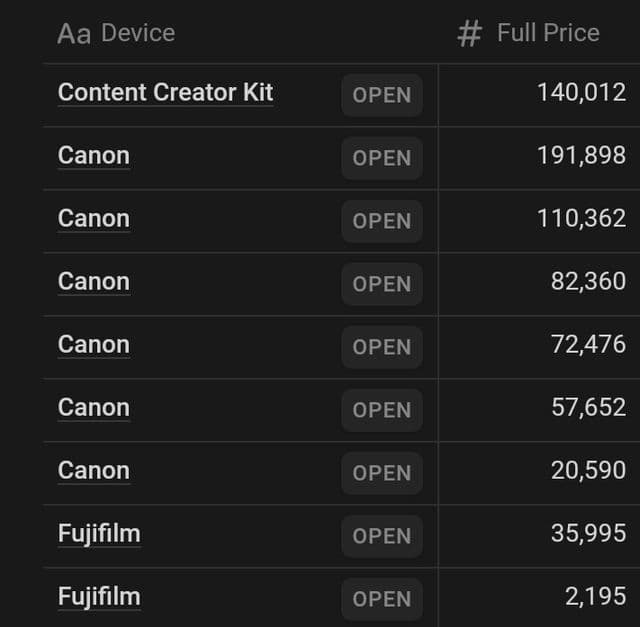
Task: Click the # number-type icon beside Full Price
Action: point(469,33)
